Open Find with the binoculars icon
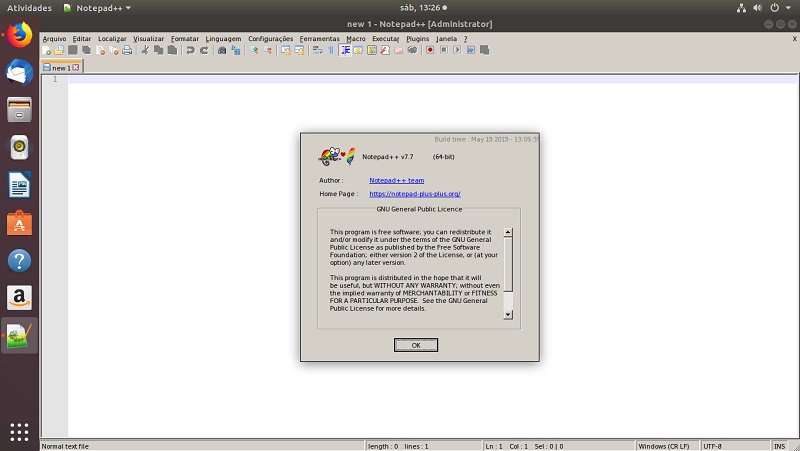Viewport: 800px width, 451px height. (222, 50)
